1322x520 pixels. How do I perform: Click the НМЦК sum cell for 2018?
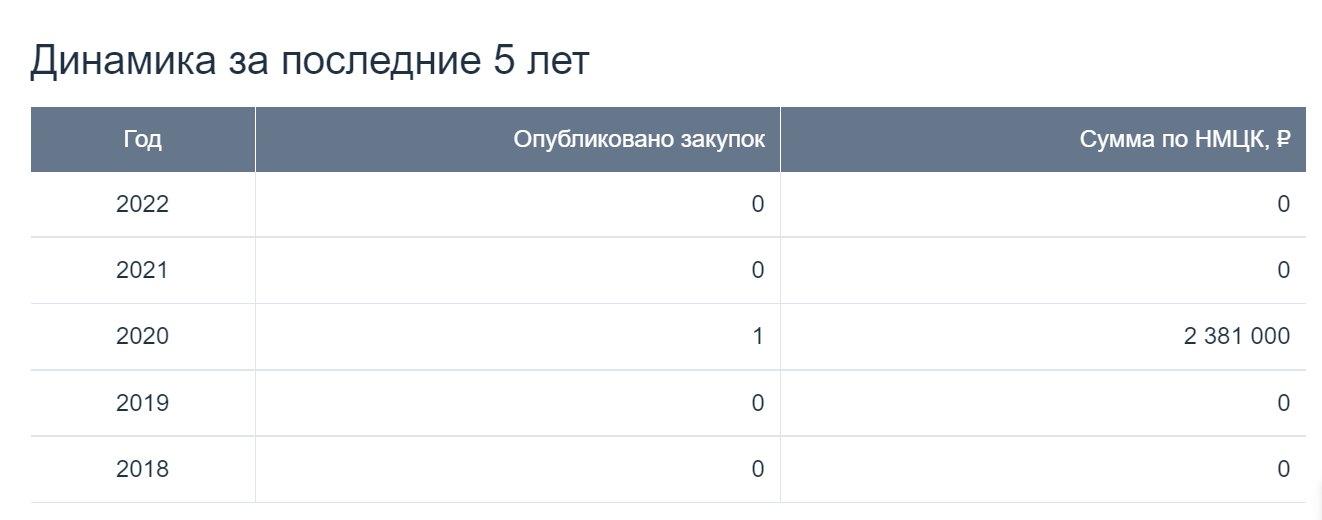(x=1043, y=469)
